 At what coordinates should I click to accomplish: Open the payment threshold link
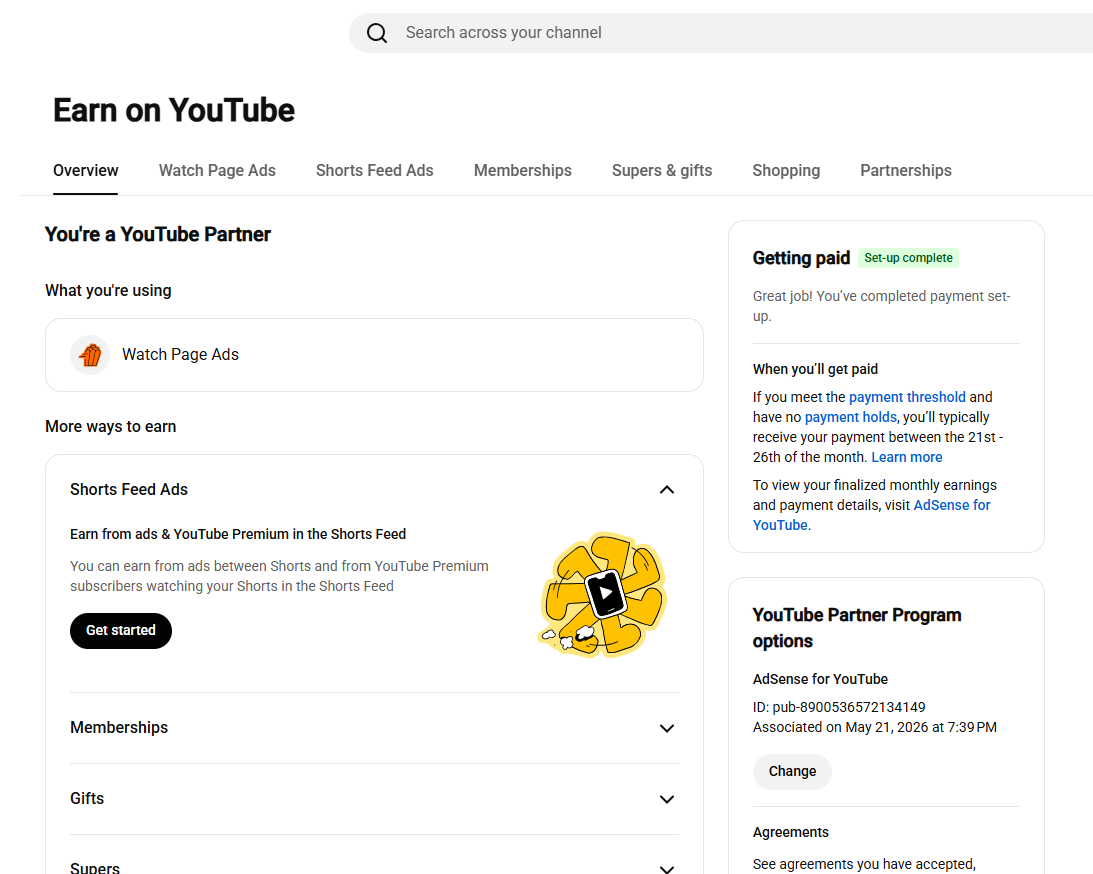[x=907, y=397]
